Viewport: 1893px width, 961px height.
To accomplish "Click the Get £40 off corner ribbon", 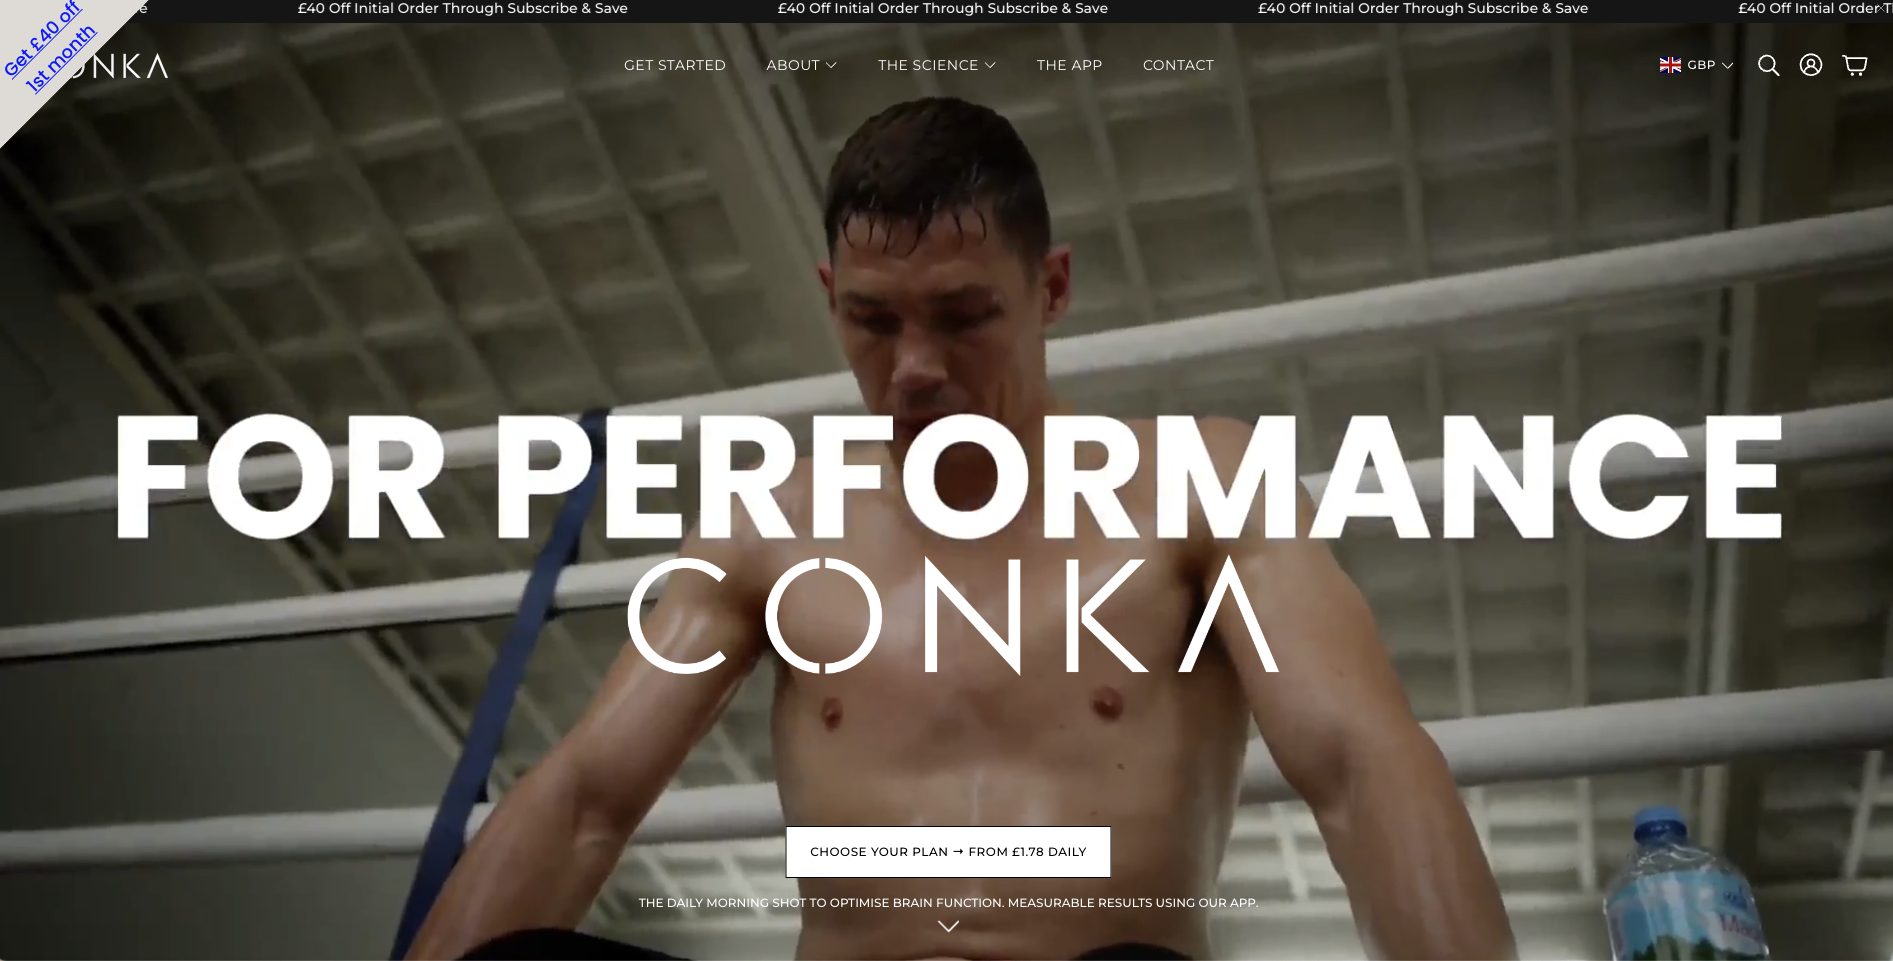I will (50, 48).
